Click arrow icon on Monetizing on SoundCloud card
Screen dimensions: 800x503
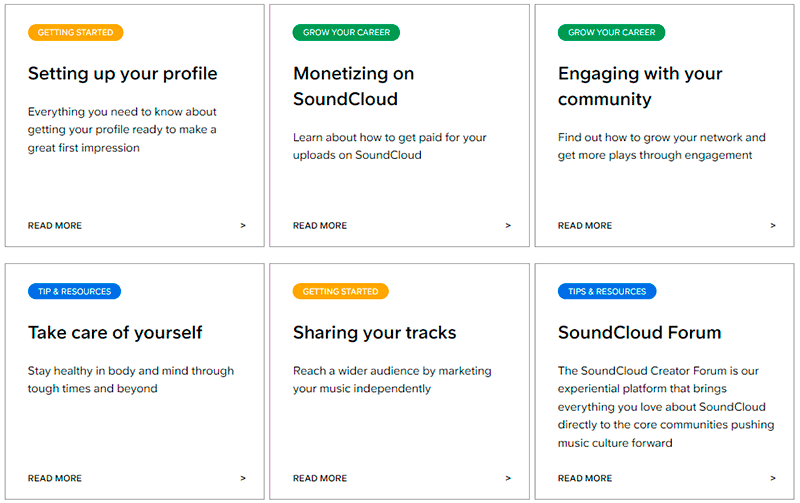click(x=508, y=225)
